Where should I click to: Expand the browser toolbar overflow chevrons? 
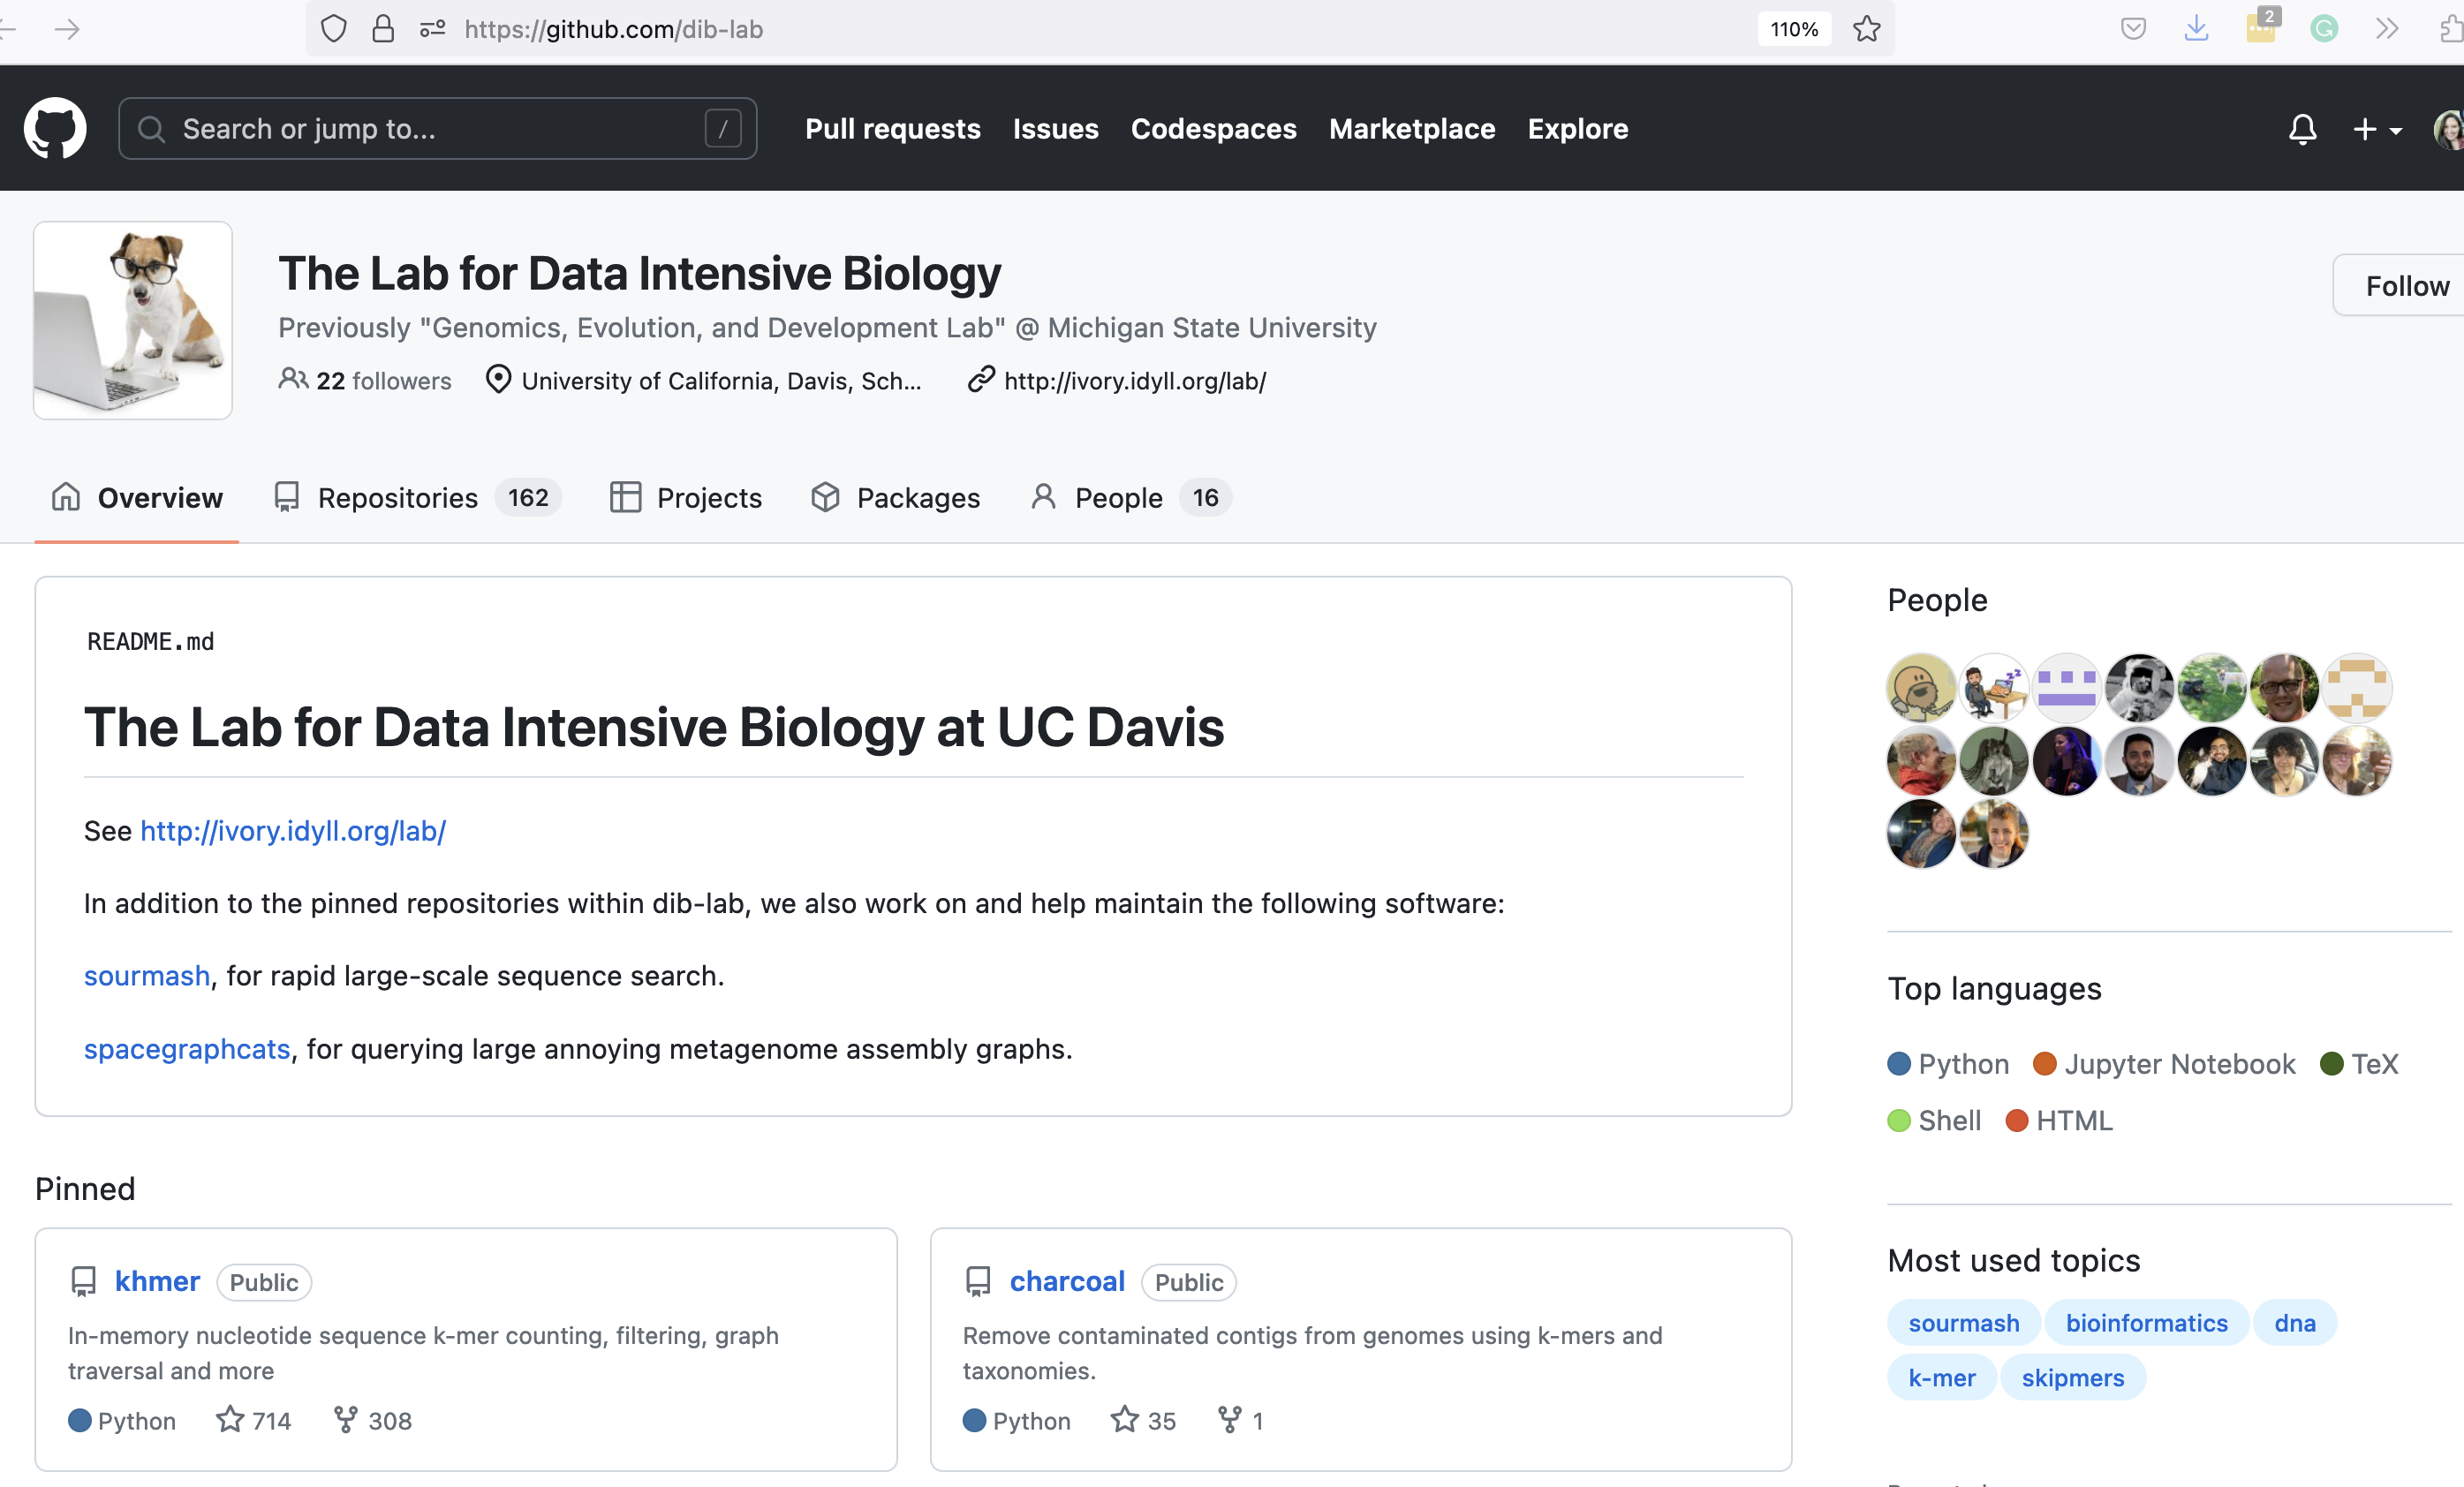click(x=2387, y=29)
